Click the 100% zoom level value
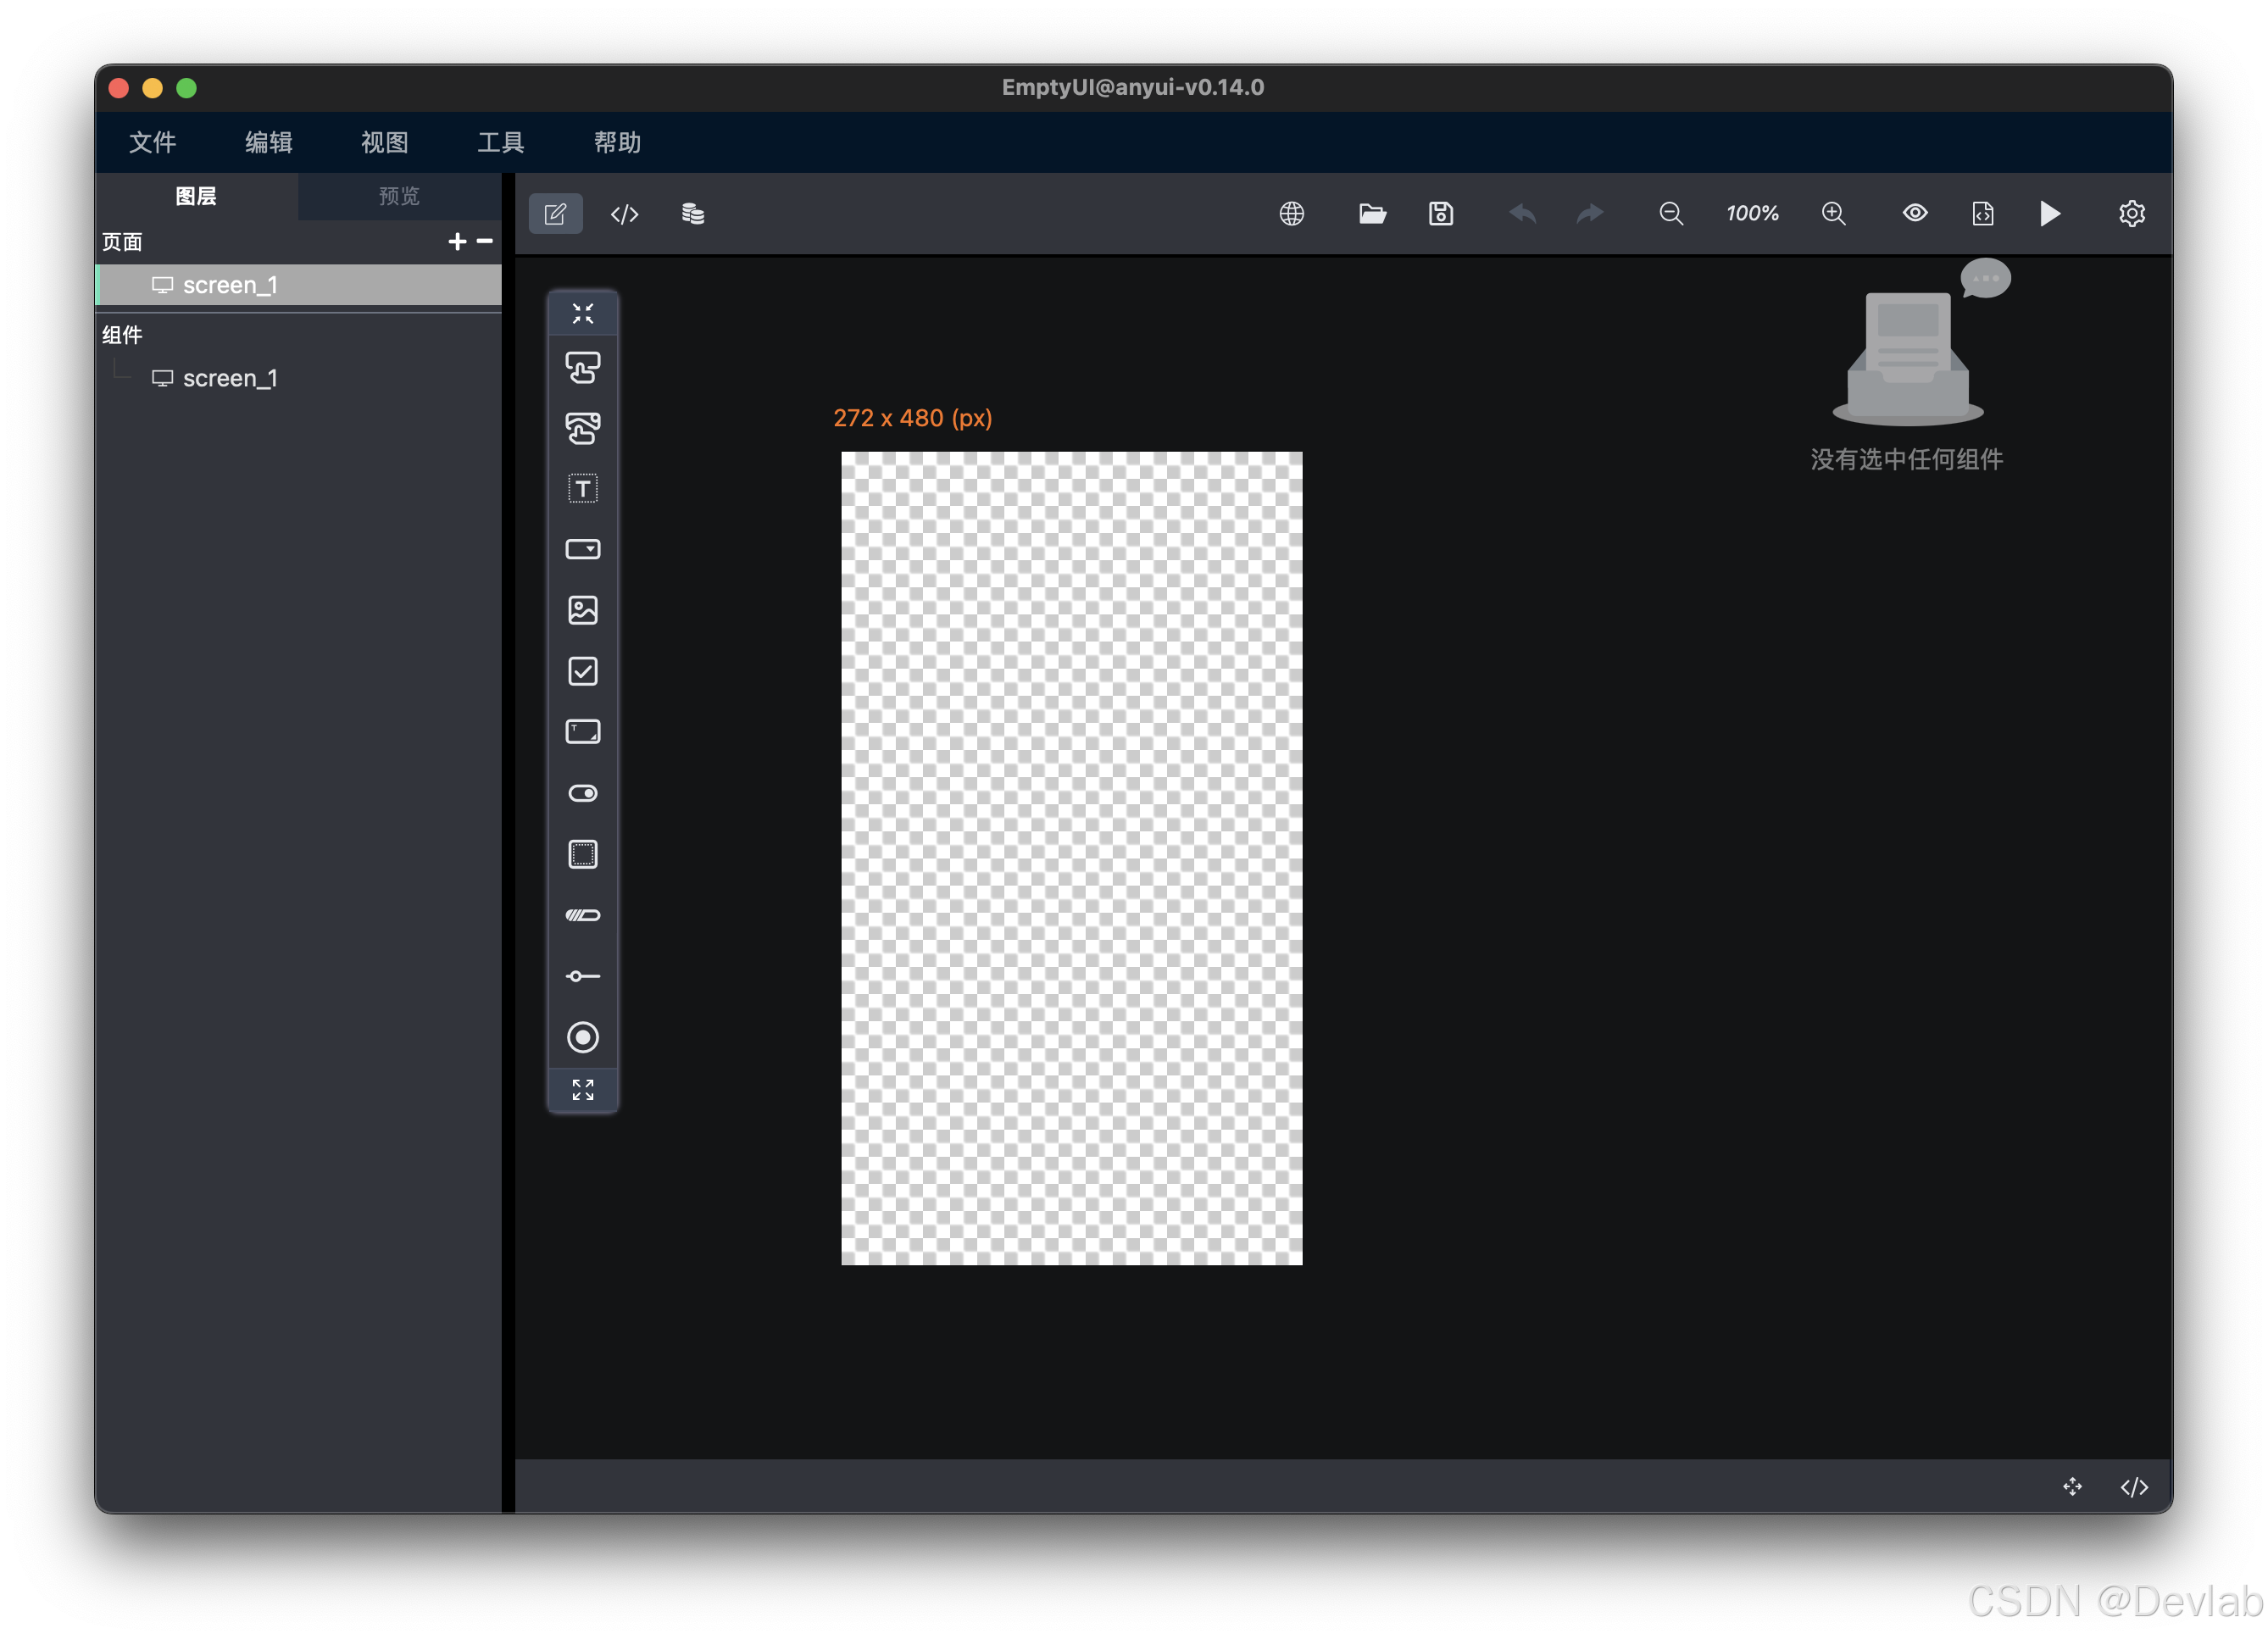 (x=1752, y=214)
